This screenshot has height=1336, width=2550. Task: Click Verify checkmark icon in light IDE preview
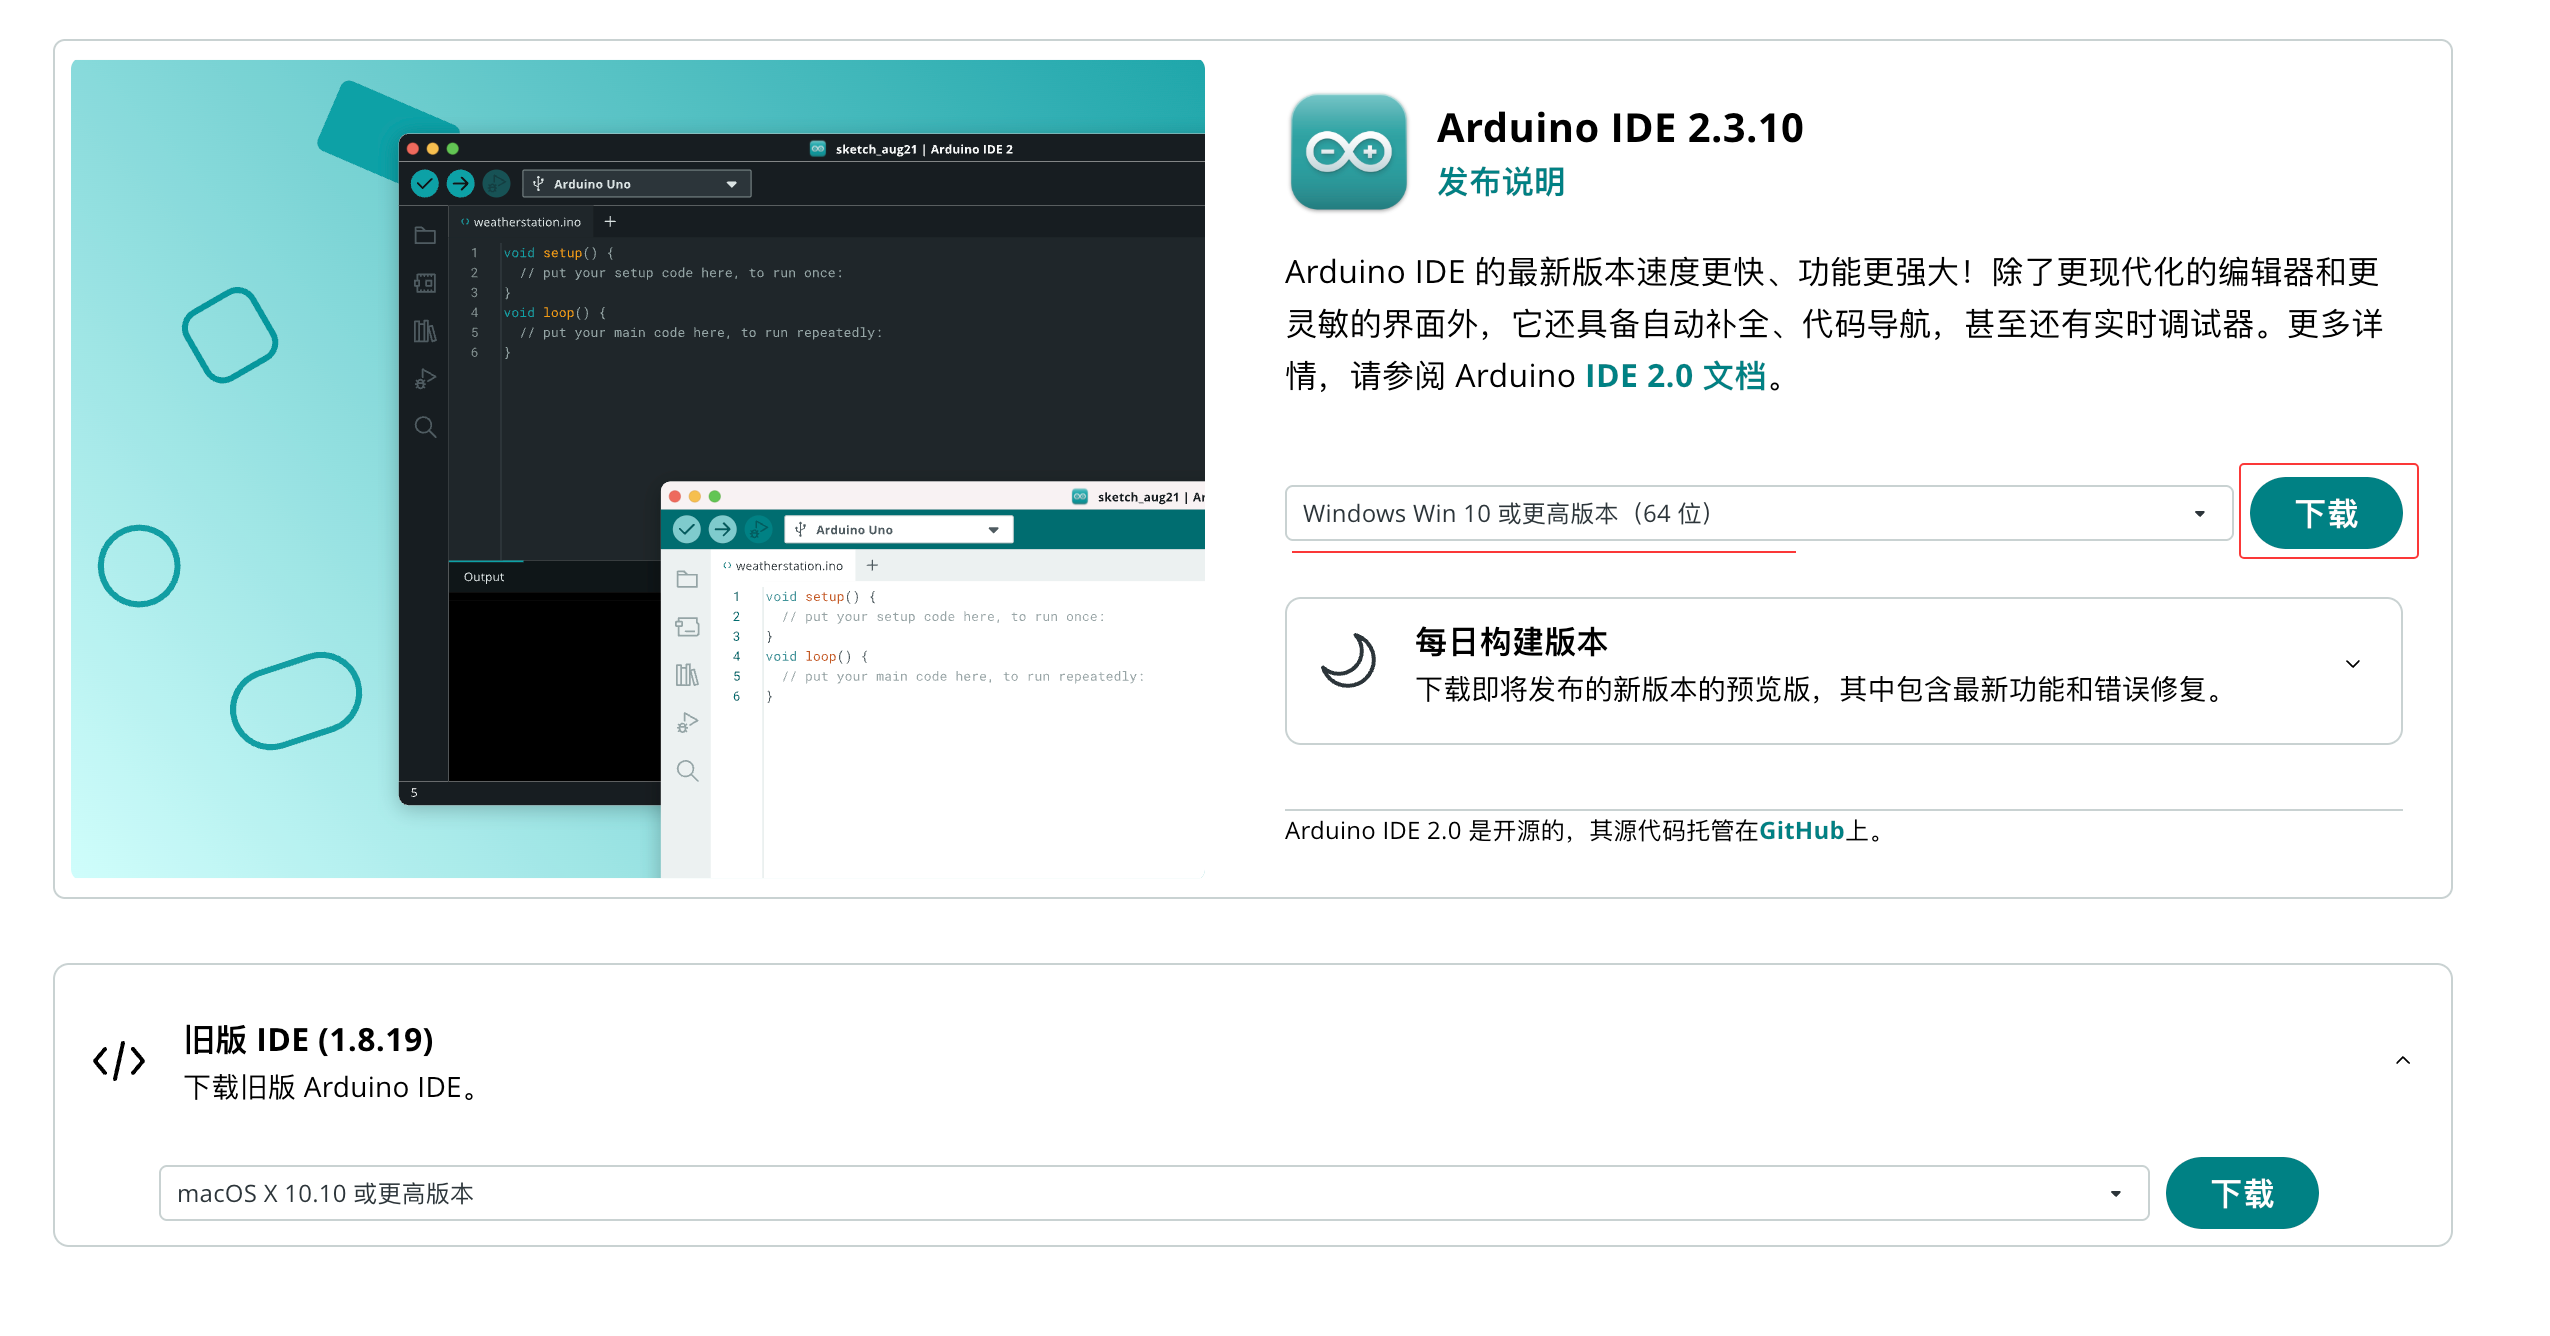pyautogui.click(x=687, y=529)
